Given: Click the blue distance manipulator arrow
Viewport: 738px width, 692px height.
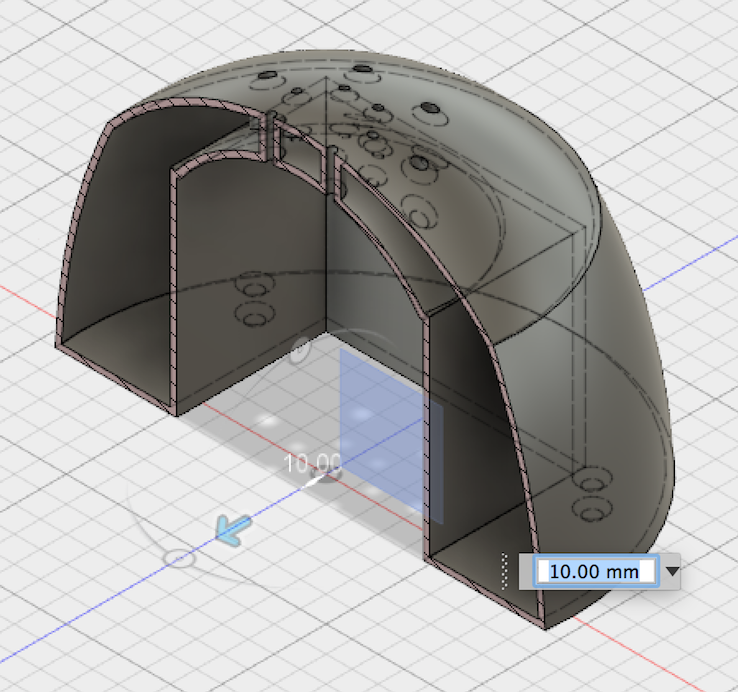Looking at the screenshot, I should click(233, 529).
